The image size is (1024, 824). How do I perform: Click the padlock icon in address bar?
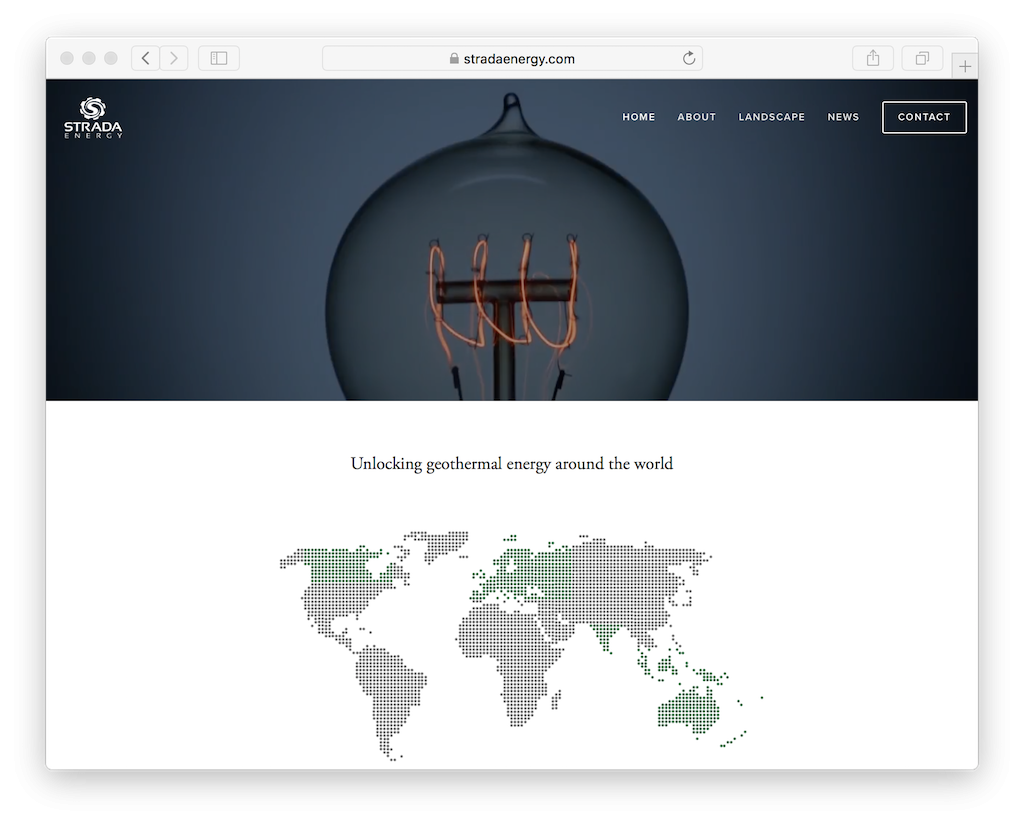(x=455, y=59)
